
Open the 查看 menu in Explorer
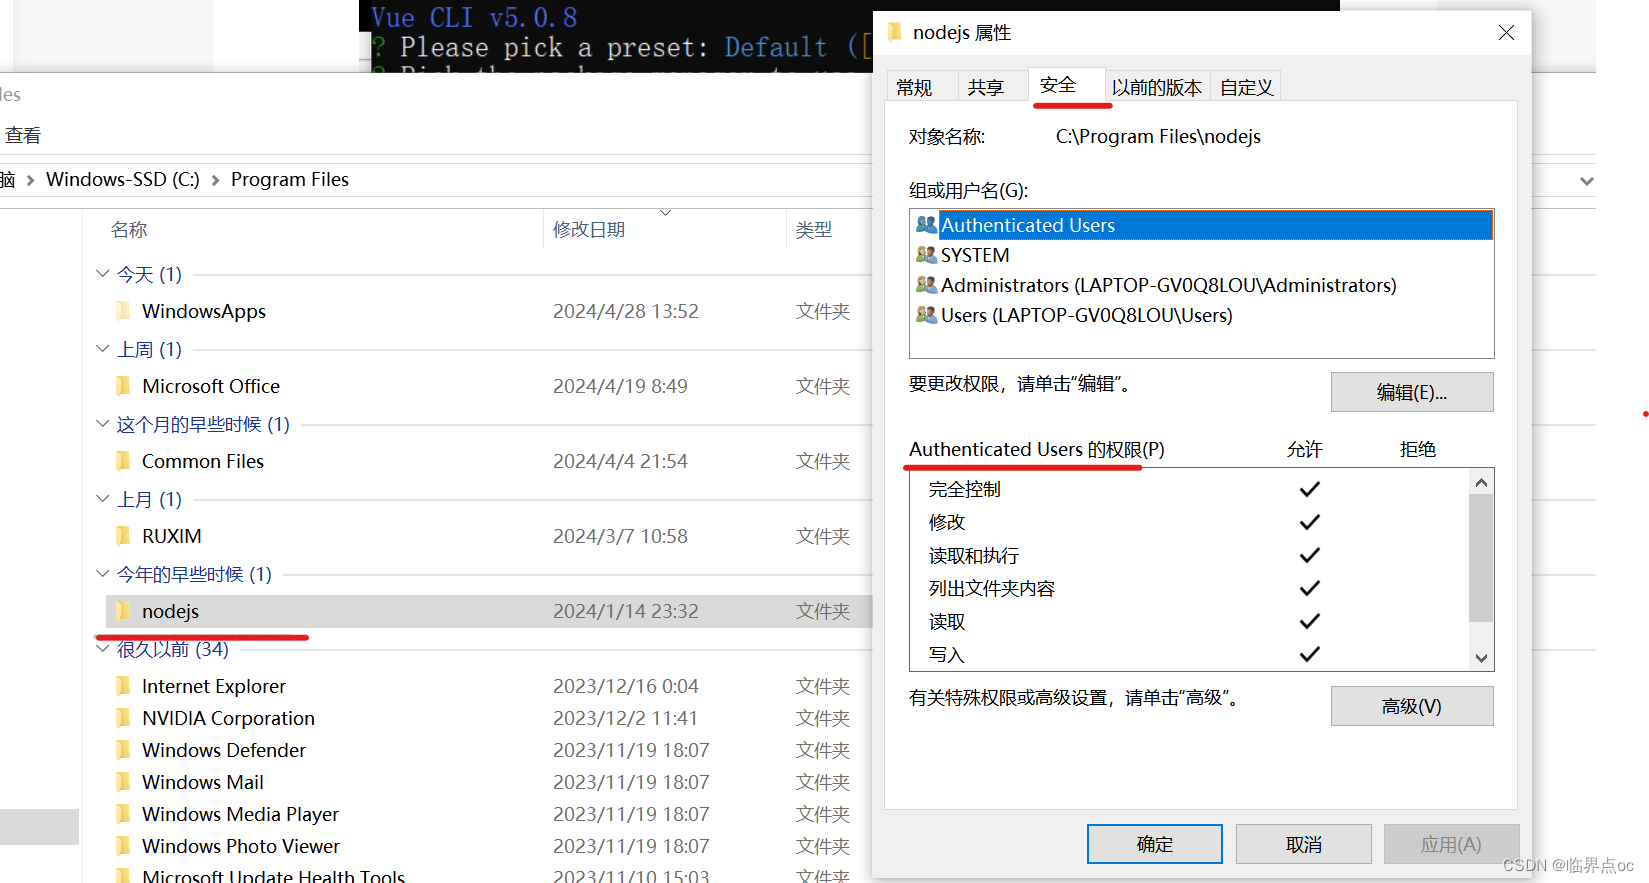(23, 135)
